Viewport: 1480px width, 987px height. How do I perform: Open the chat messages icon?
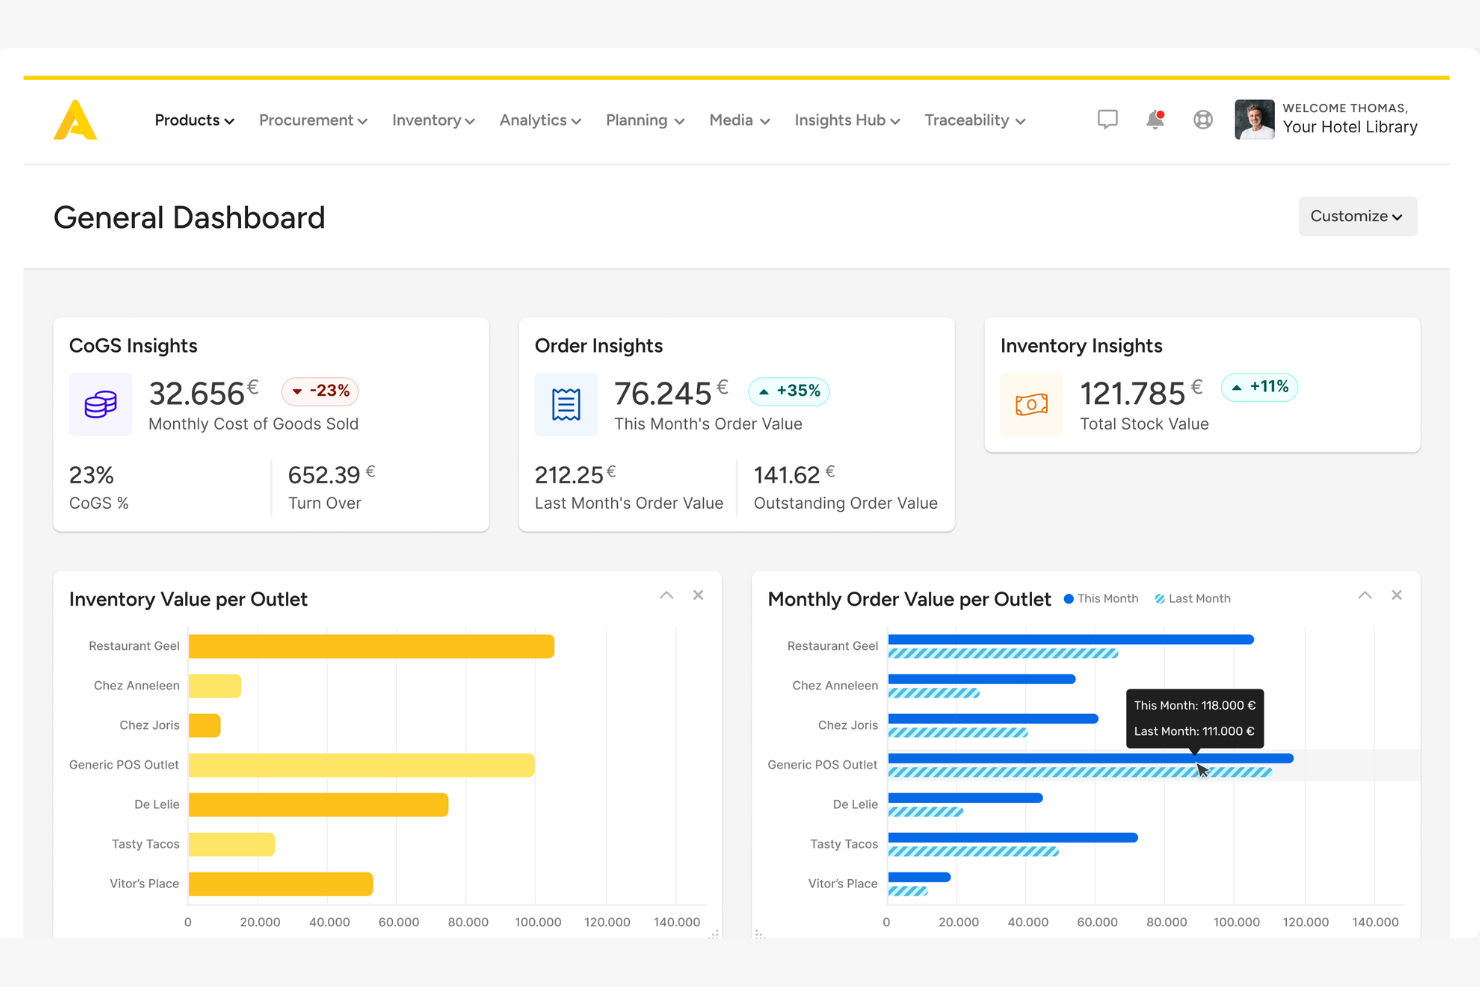(1107, 119)
